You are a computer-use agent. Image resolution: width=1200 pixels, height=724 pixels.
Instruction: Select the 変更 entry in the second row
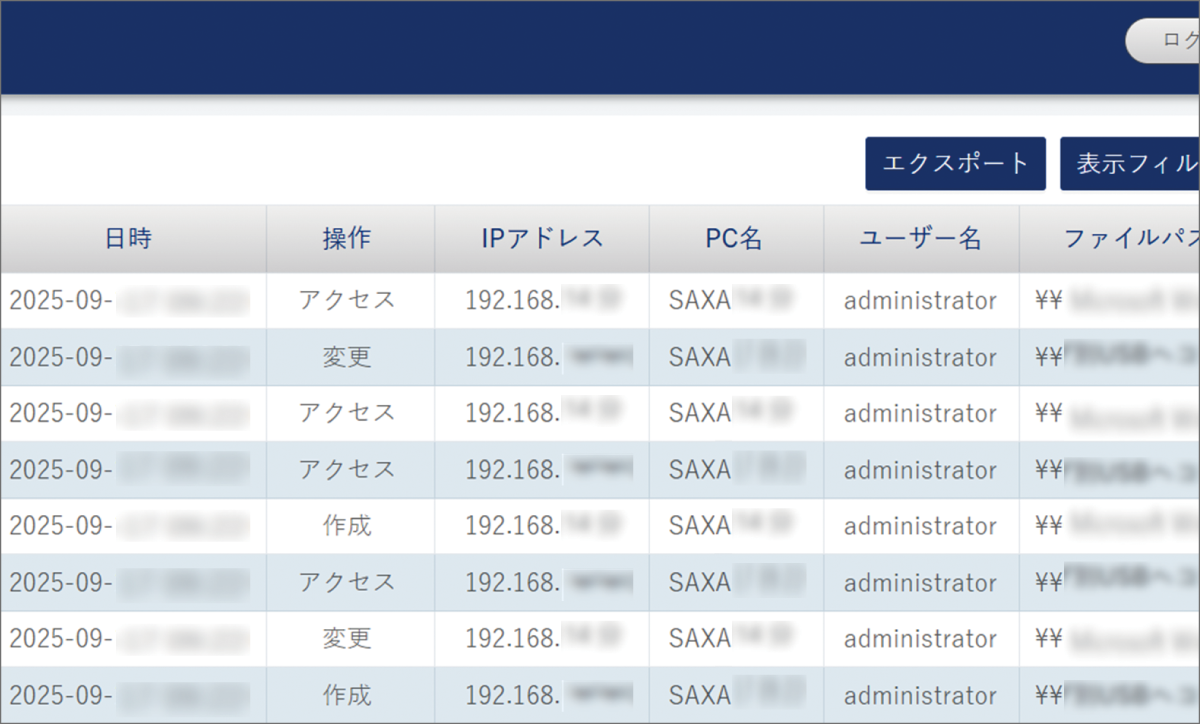click(350, 357)
